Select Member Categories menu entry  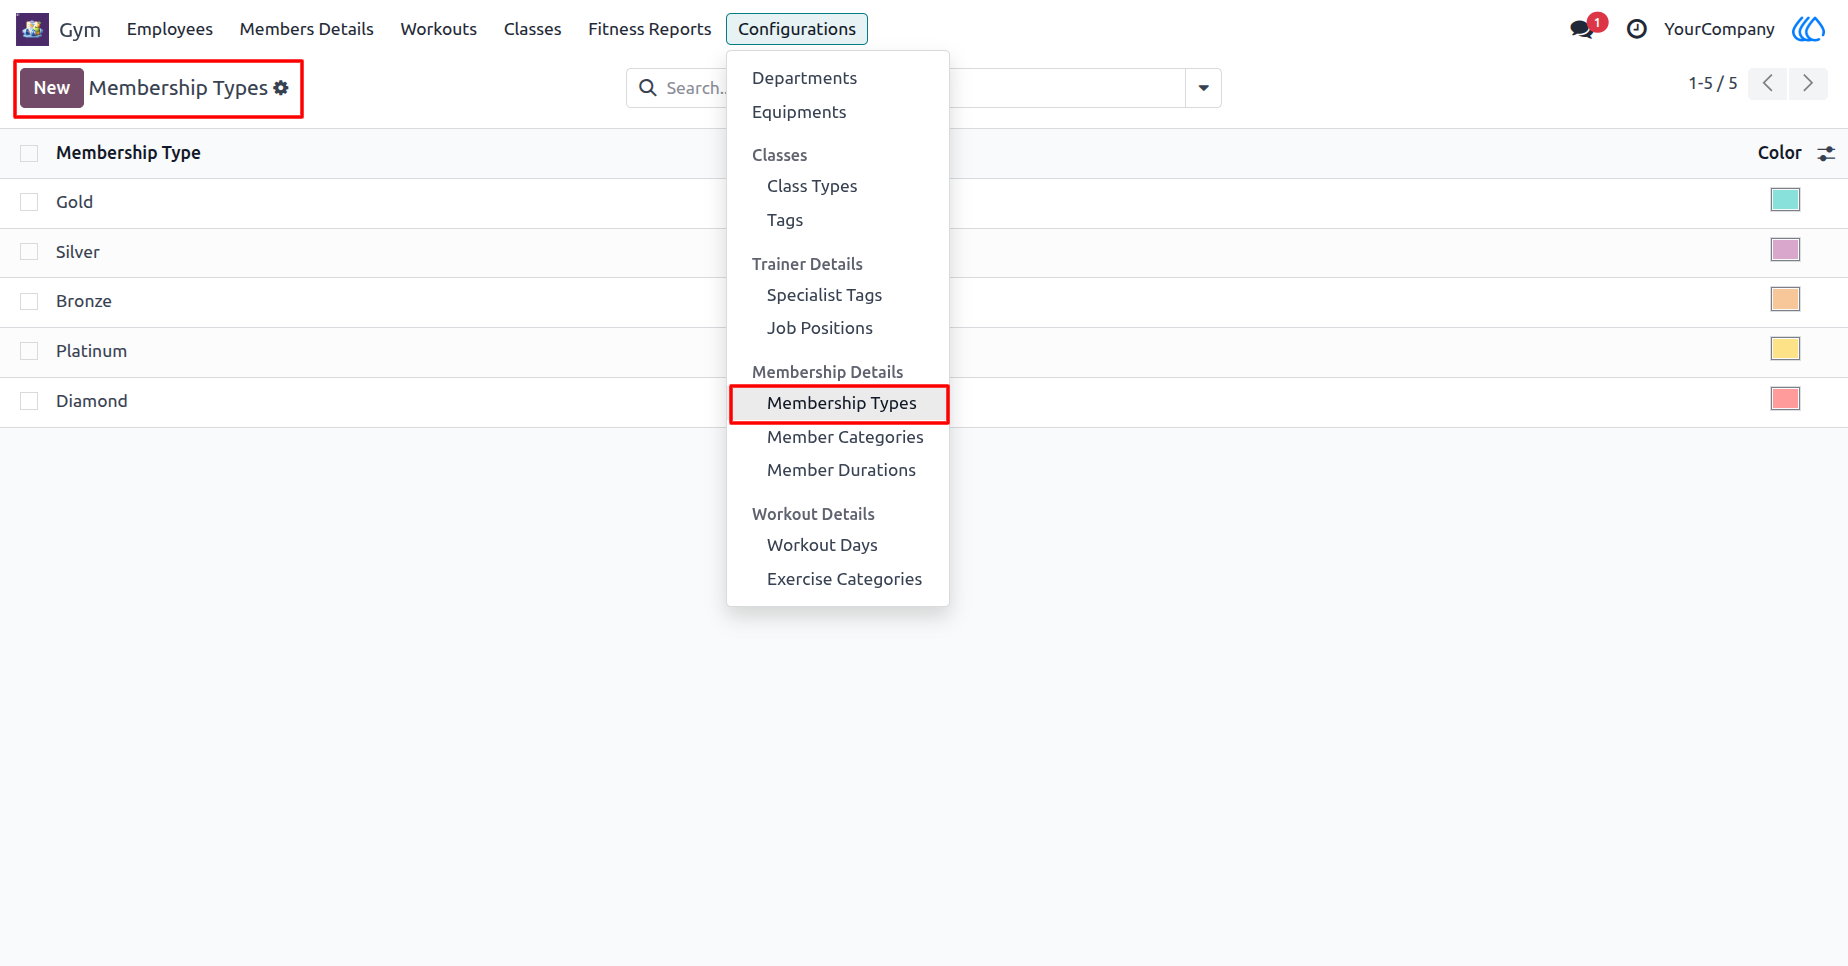(x=838, y=437)
